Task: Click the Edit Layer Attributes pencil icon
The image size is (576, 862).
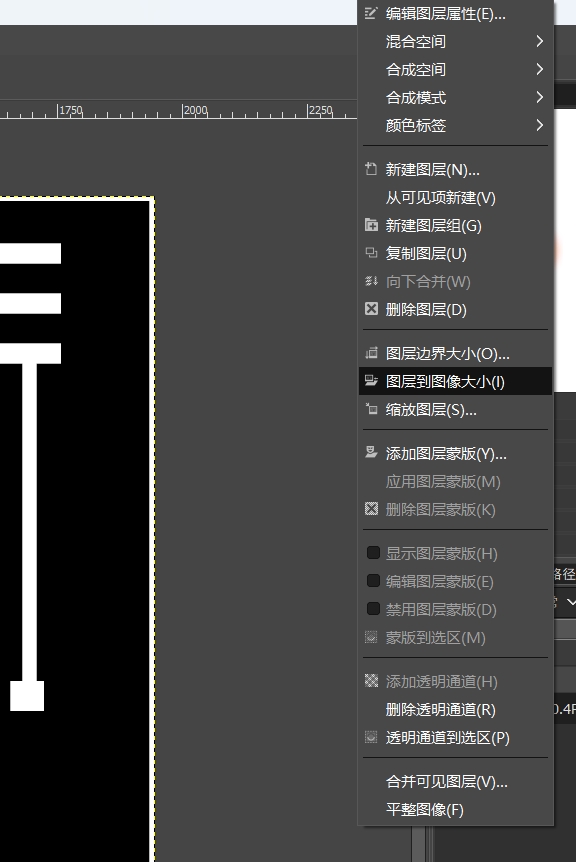Action: (x=372, y=13)
